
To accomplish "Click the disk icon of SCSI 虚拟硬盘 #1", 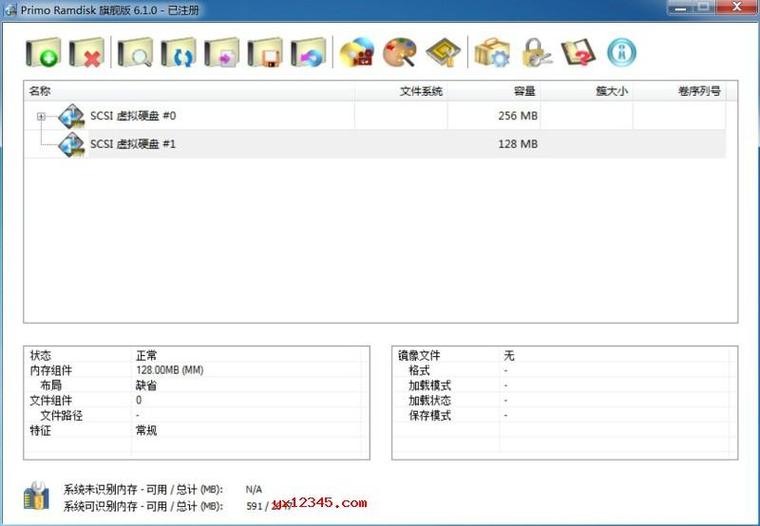I will (71, 144).
